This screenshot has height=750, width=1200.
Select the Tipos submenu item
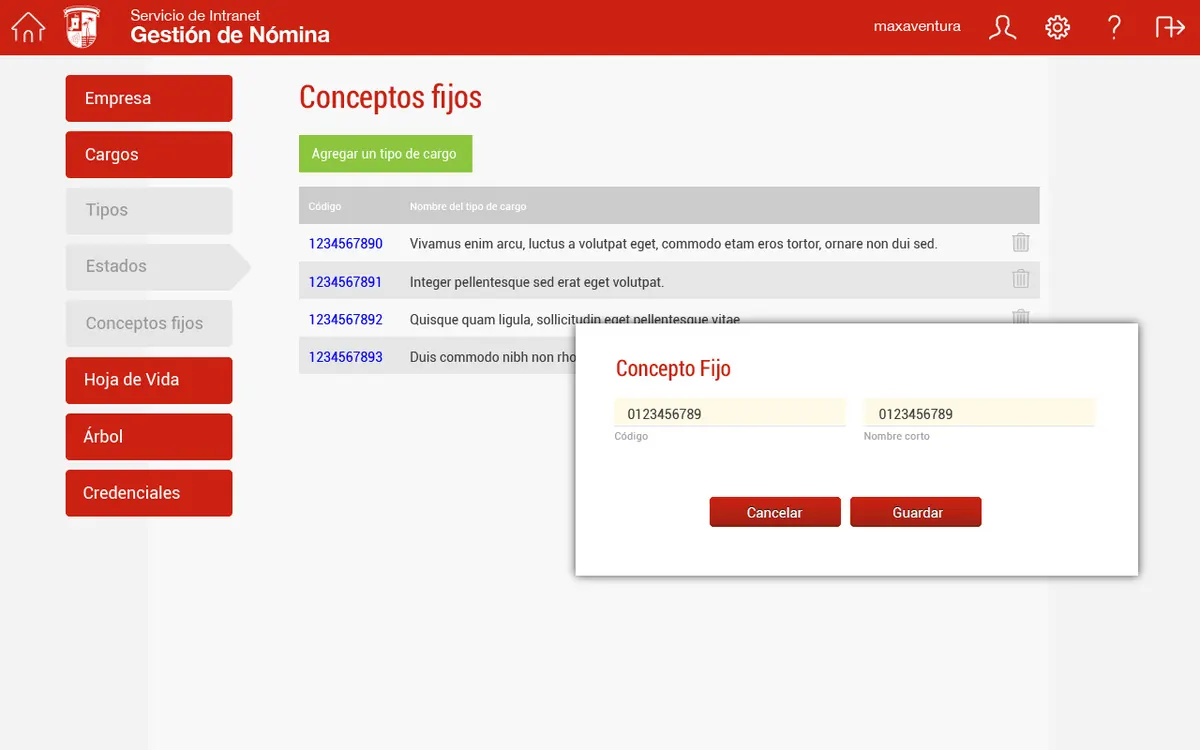click(149, 210)
